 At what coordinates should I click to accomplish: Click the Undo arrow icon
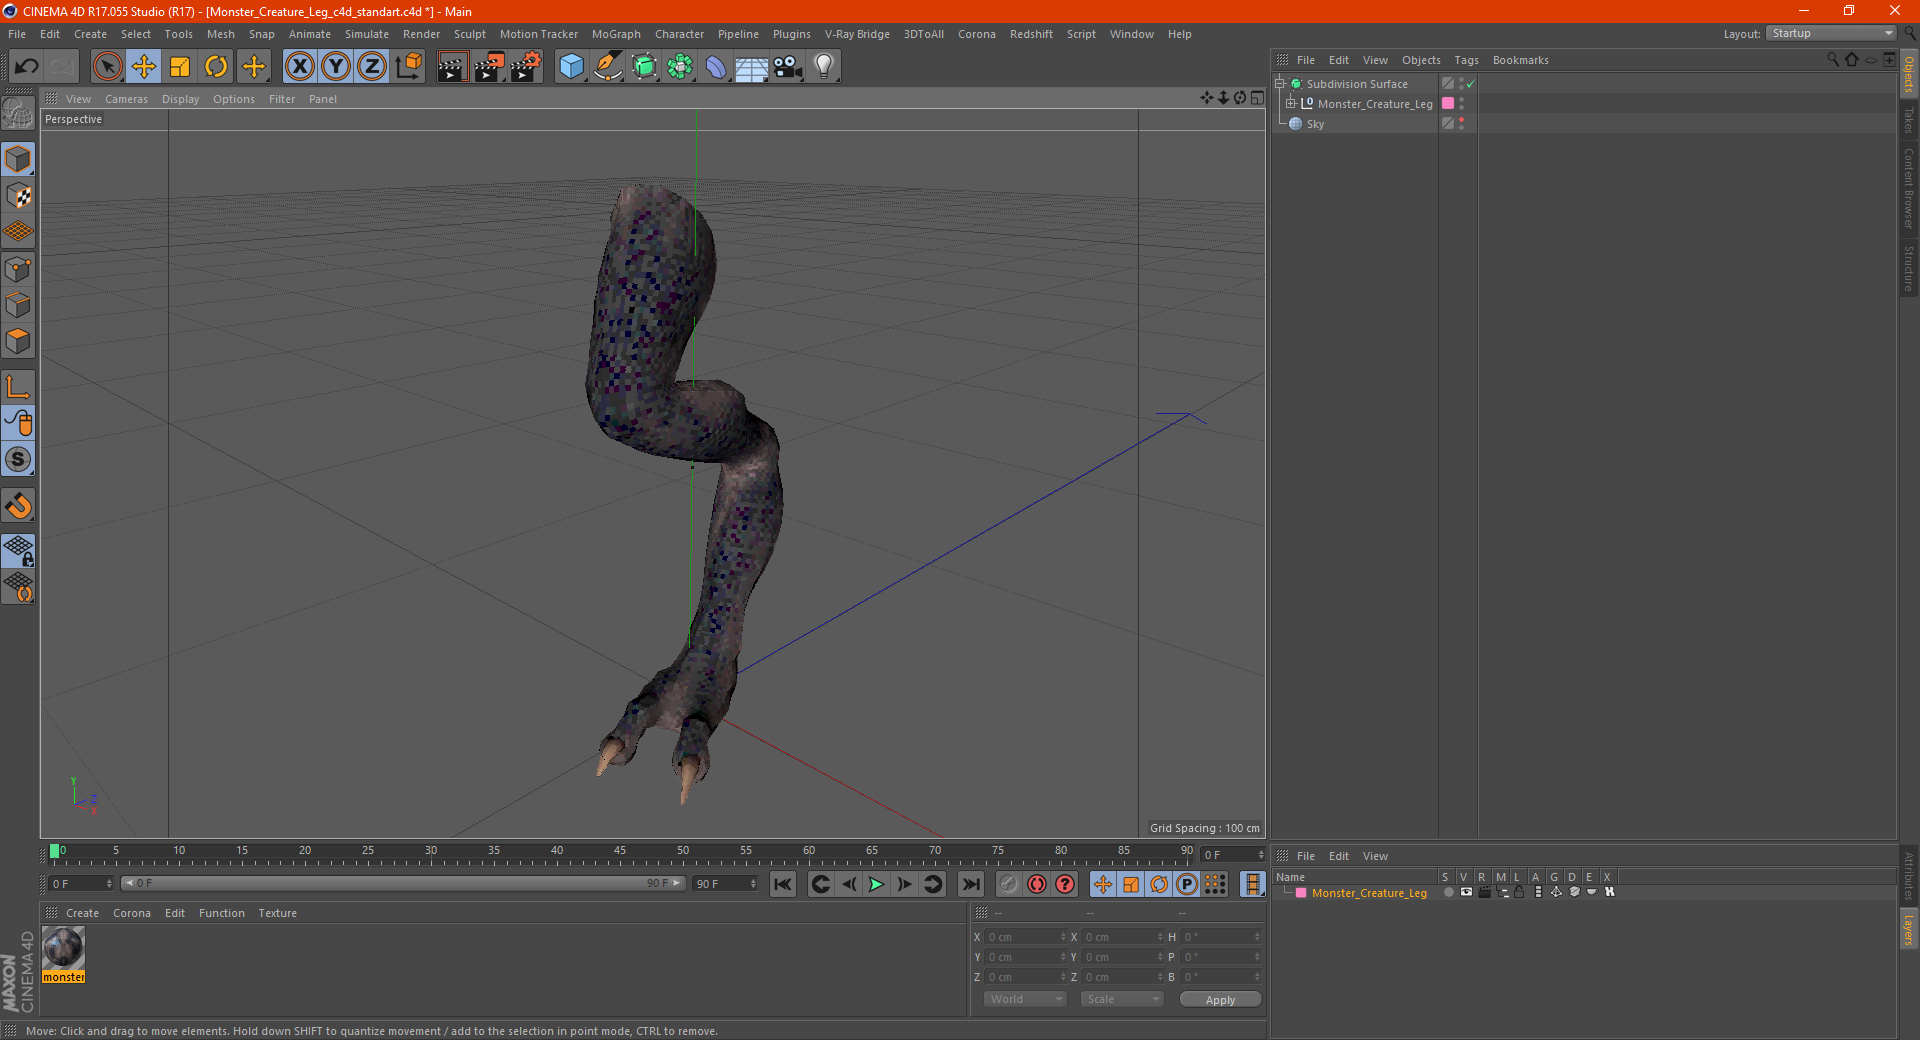[x=27, y=67]
